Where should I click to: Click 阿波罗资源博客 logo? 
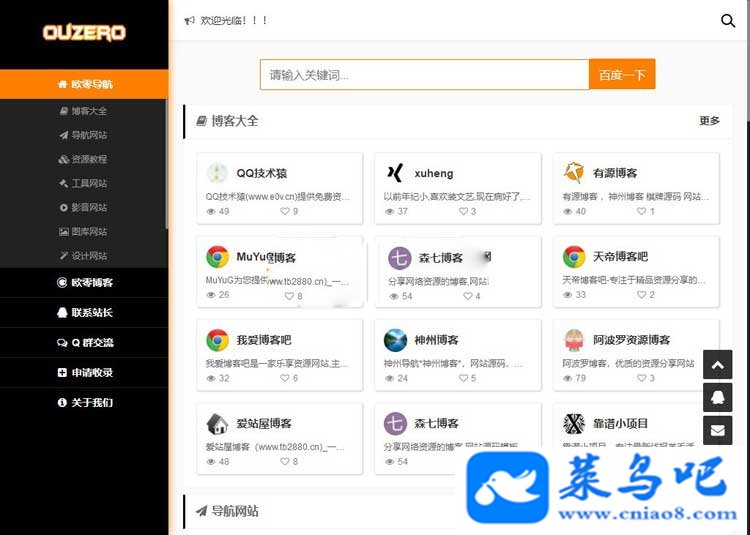coord(574,340)
